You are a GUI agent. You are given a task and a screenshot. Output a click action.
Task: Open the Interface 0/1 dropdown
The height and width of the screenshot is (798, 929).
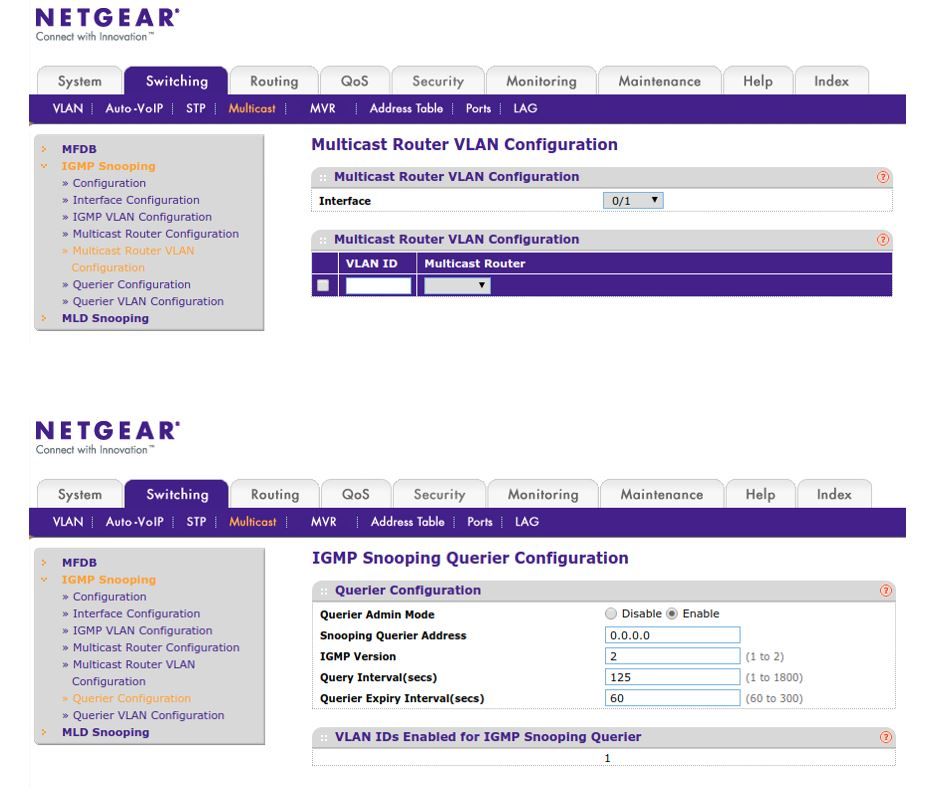636,201
